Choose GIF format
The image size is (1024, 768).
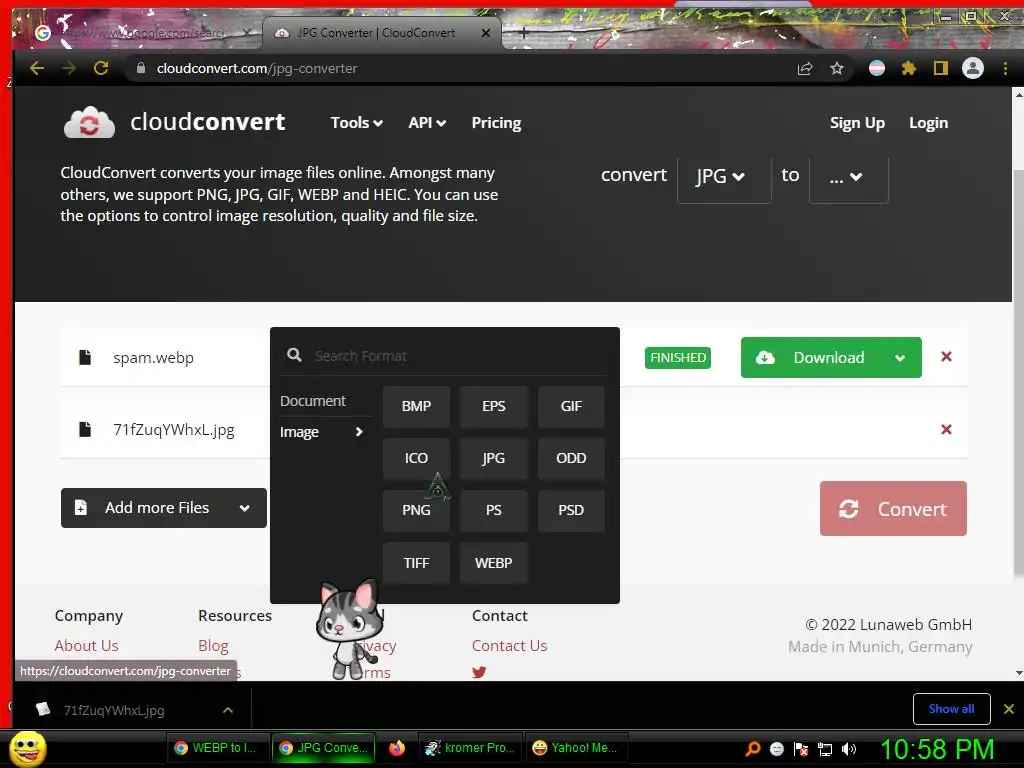point(571,406)
